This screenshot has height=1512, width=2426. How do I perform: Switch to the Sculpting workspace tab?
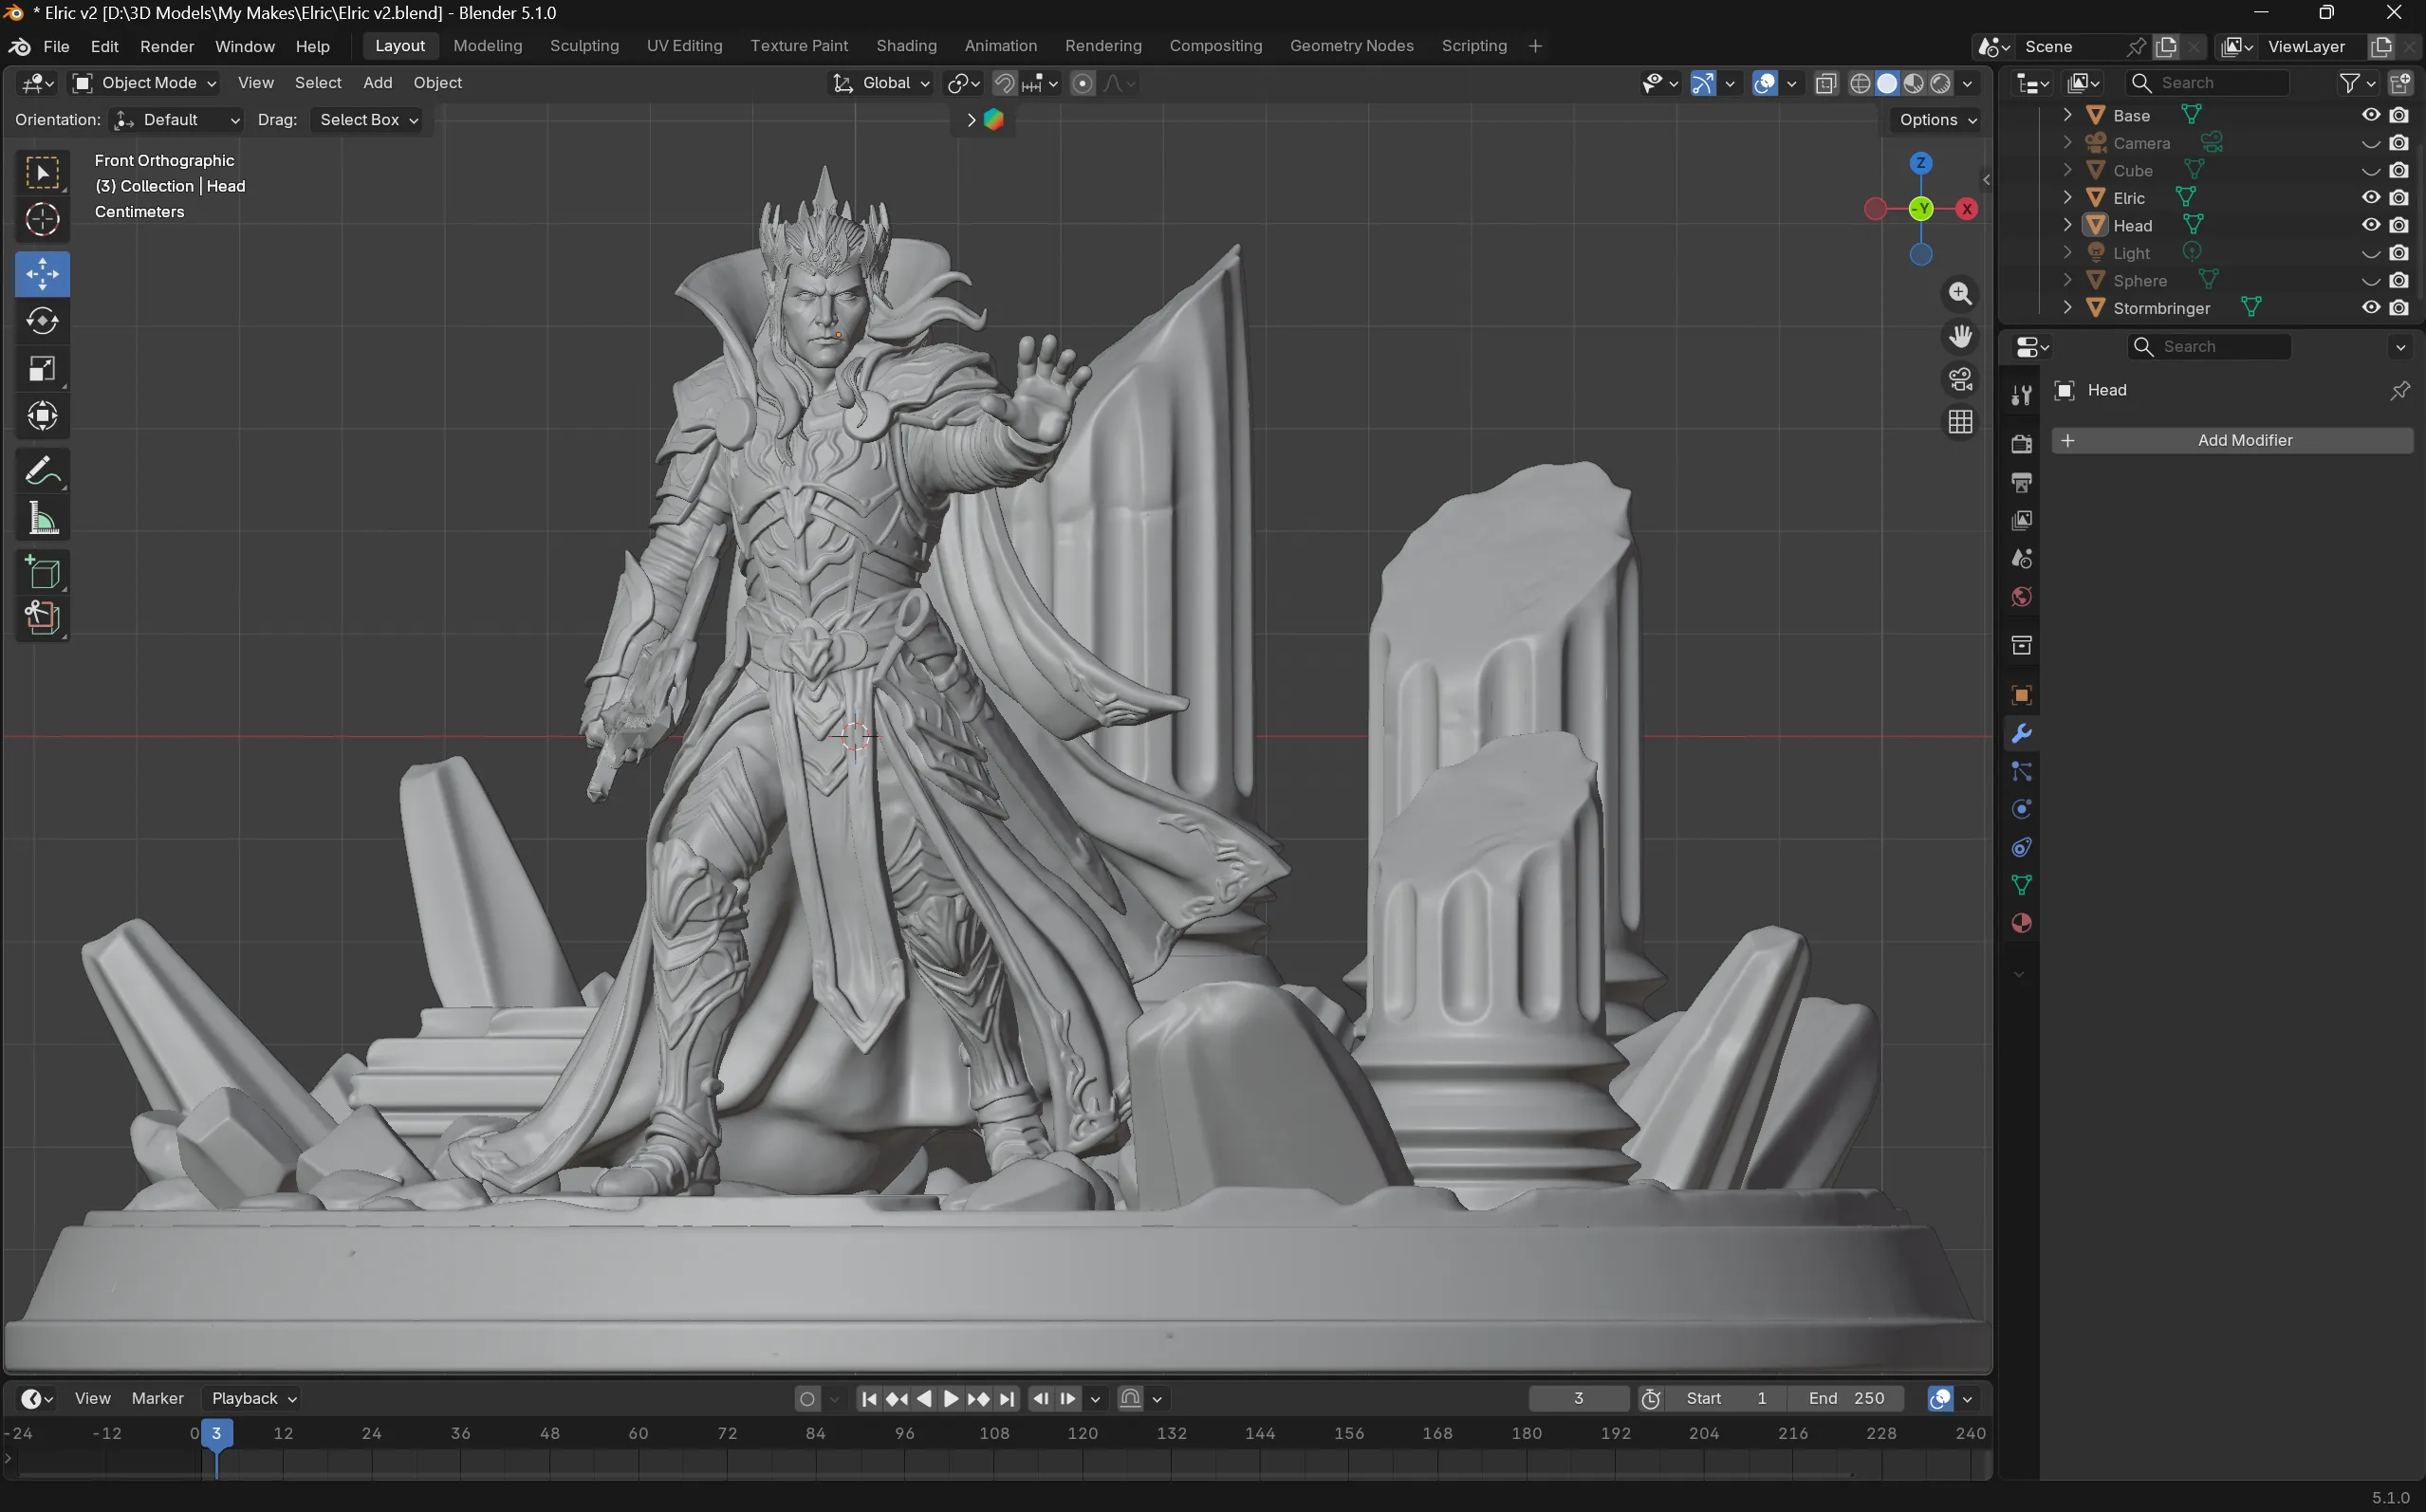584,46
